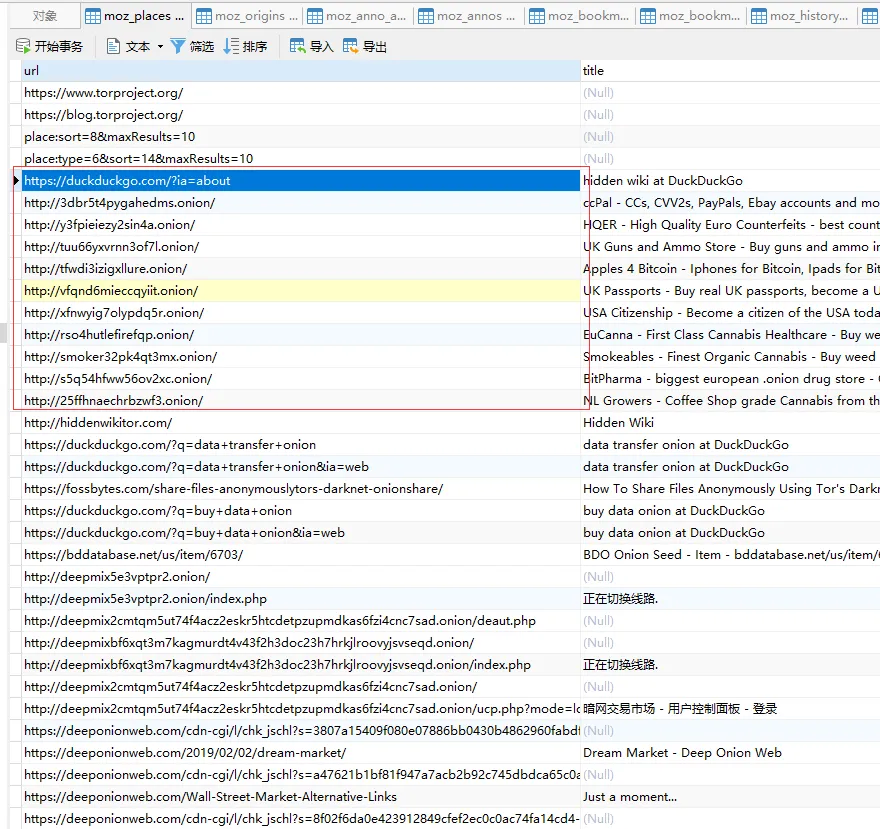
Task: Select the http://xfnwyig7olypdq5r.onion/ cell
Action: pos(301,313)
